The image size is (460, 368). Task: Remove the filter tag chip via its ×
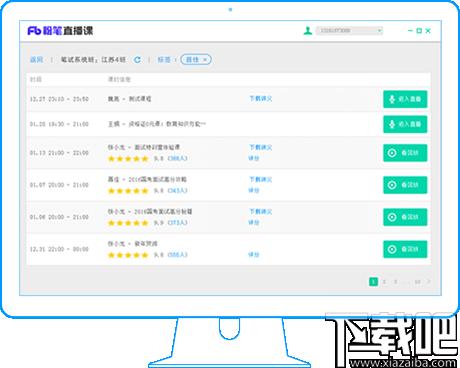click(x=205, y=60)
